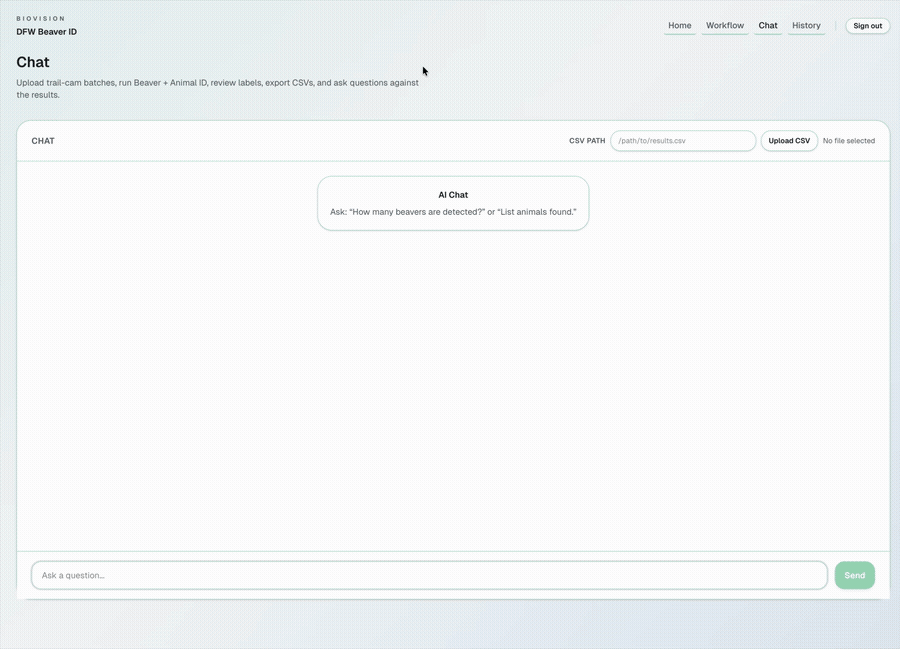Viewport: 900px width, 649px height.
Task: Sign out of DFW Beaver ID
Action: click(866, 25)
